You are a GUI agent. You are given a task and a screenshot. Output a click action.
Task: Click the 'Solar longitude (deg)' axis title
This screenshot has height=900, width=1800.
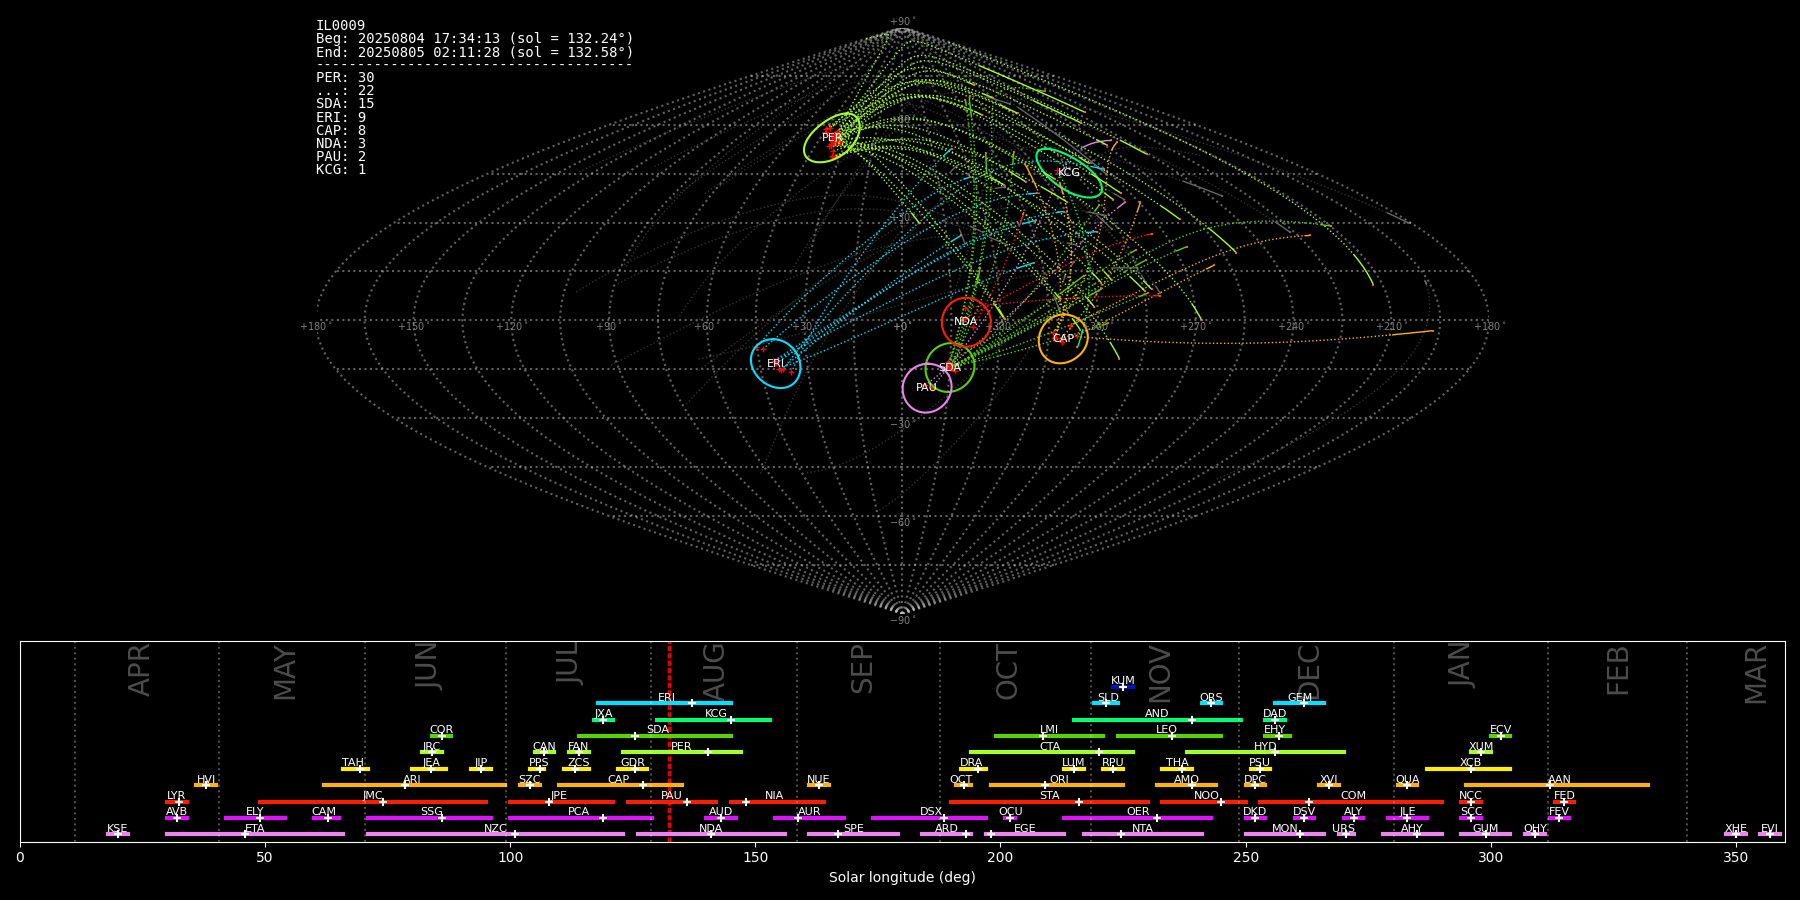[902, 878]
